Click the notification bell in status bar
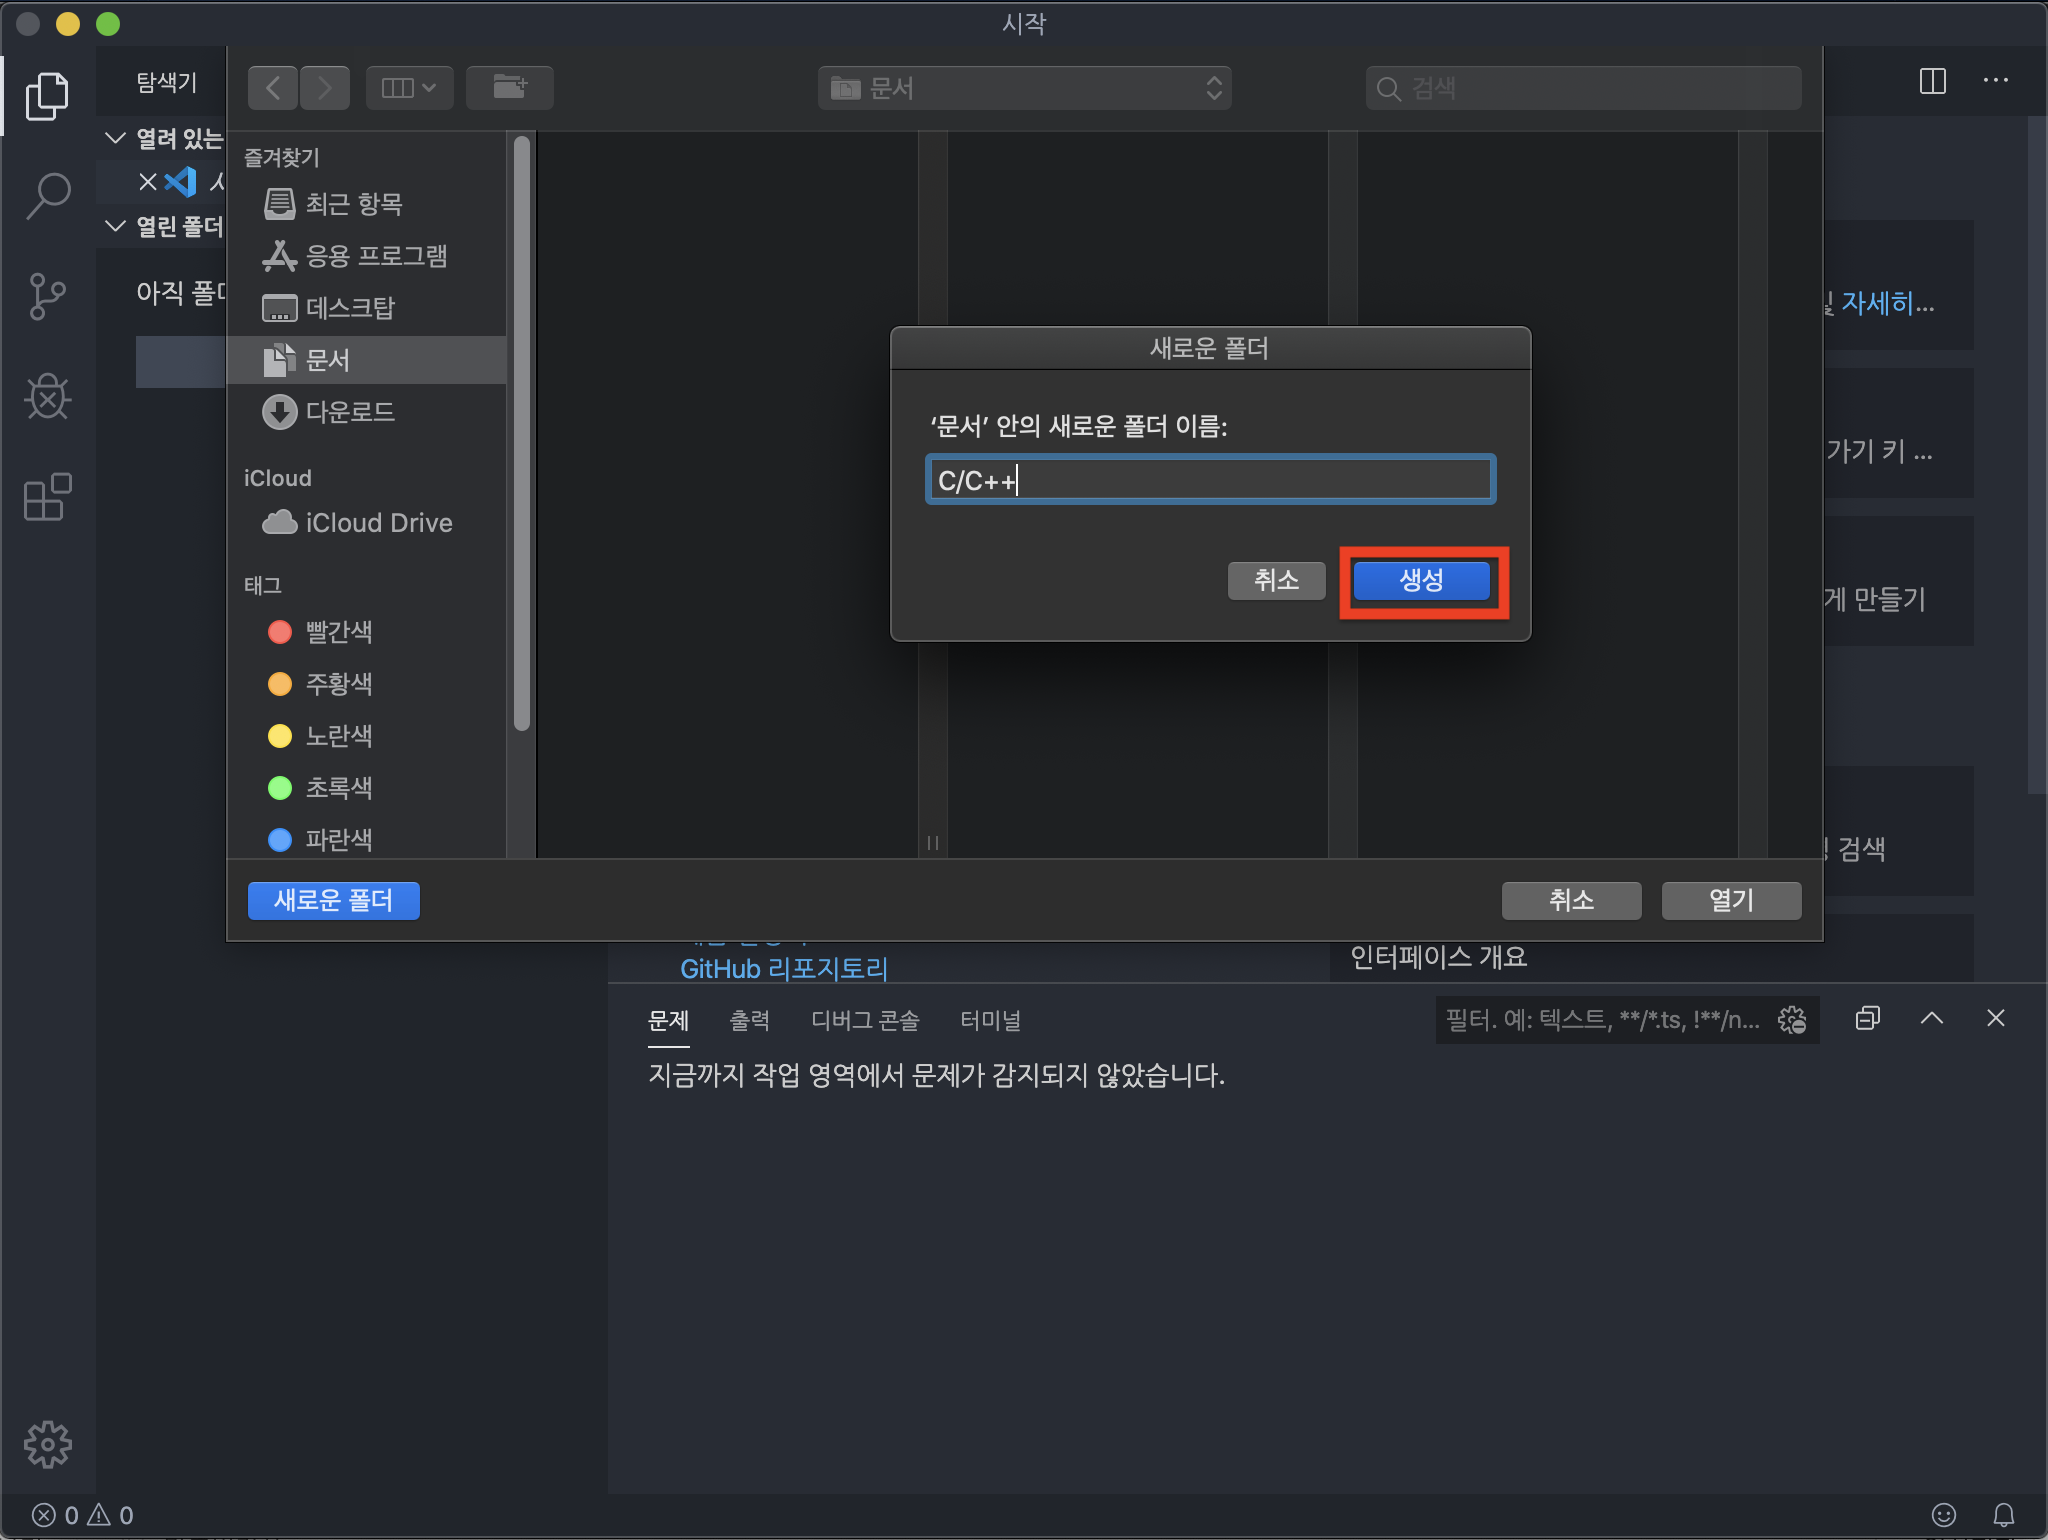Viewport: 2048px width, 1540px height. pyautogui.click(x=2003, y=1515)
